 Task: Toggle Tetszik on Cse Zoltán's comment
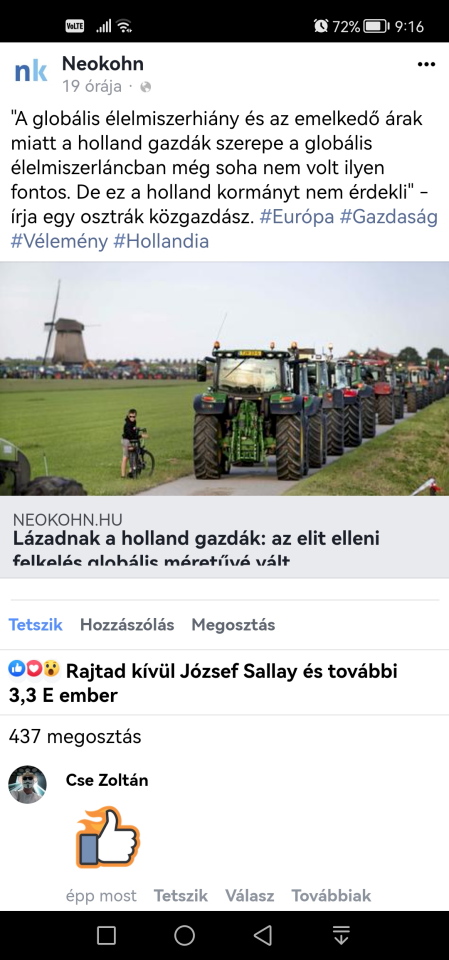pyautogui.click(x=181, y=896)
